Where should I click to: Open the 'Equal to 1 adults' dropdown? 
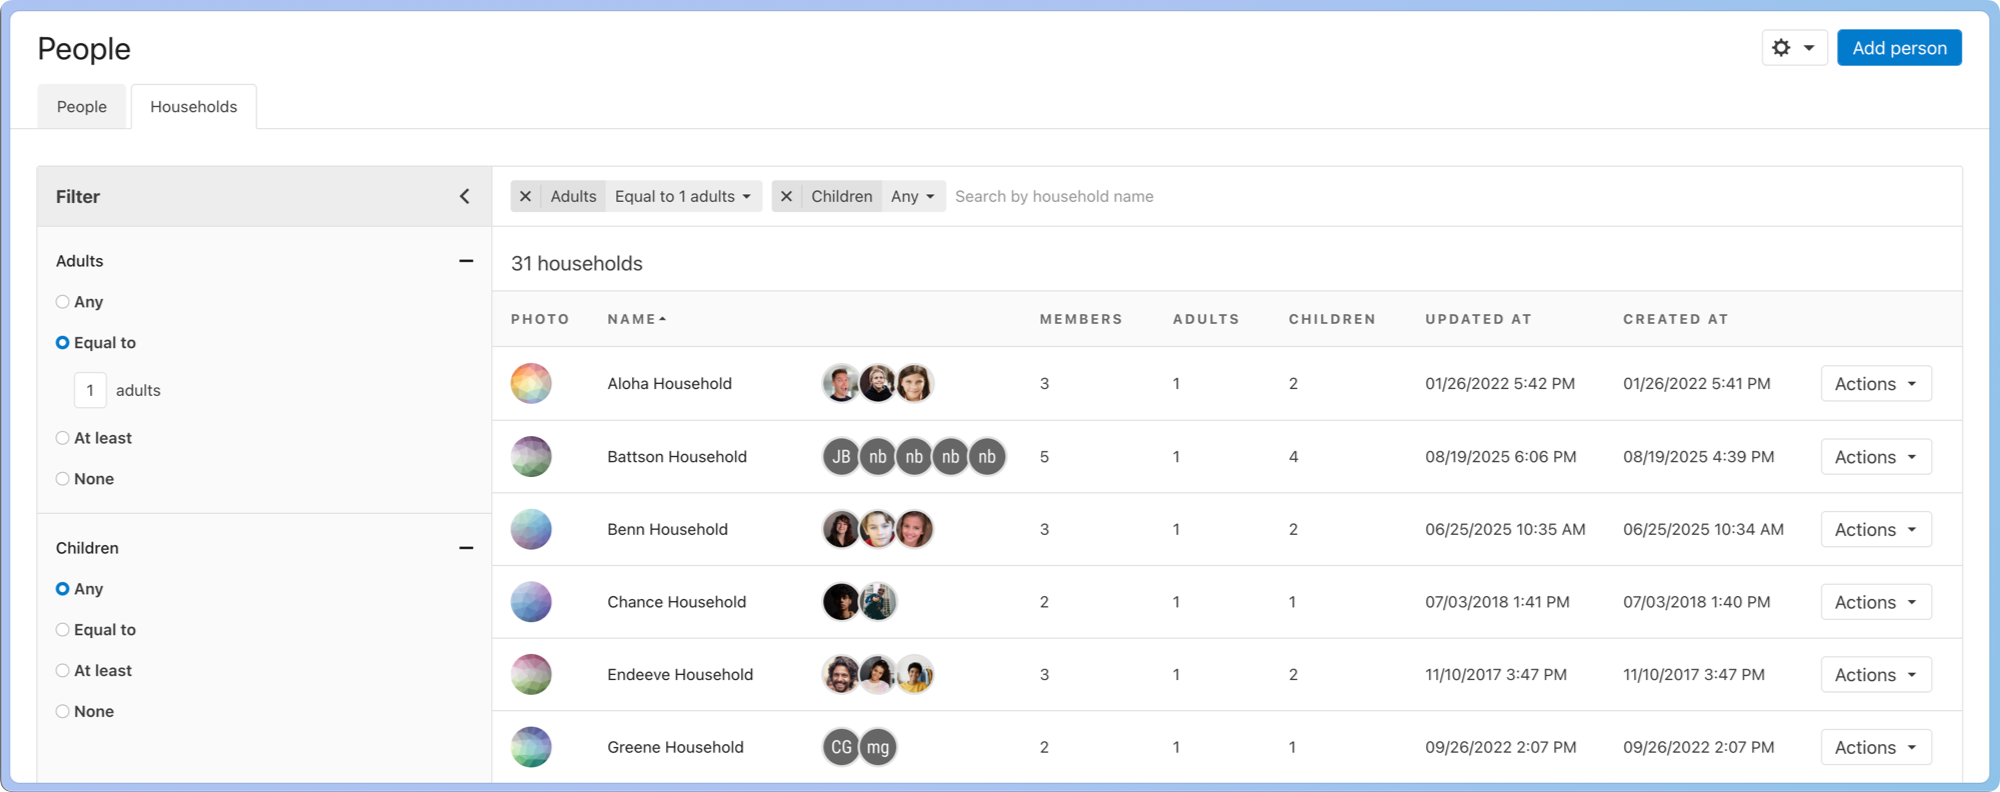click(683, 196)
